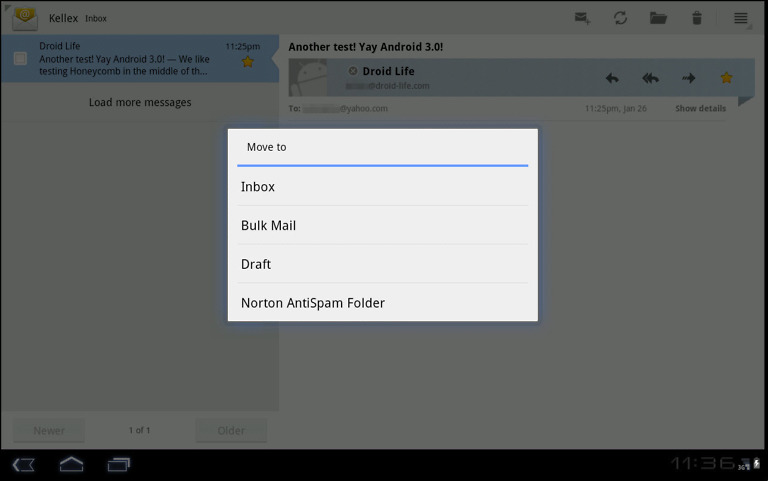Tap the Android back navigation button
768x481 pixels.
pos(24,464)
